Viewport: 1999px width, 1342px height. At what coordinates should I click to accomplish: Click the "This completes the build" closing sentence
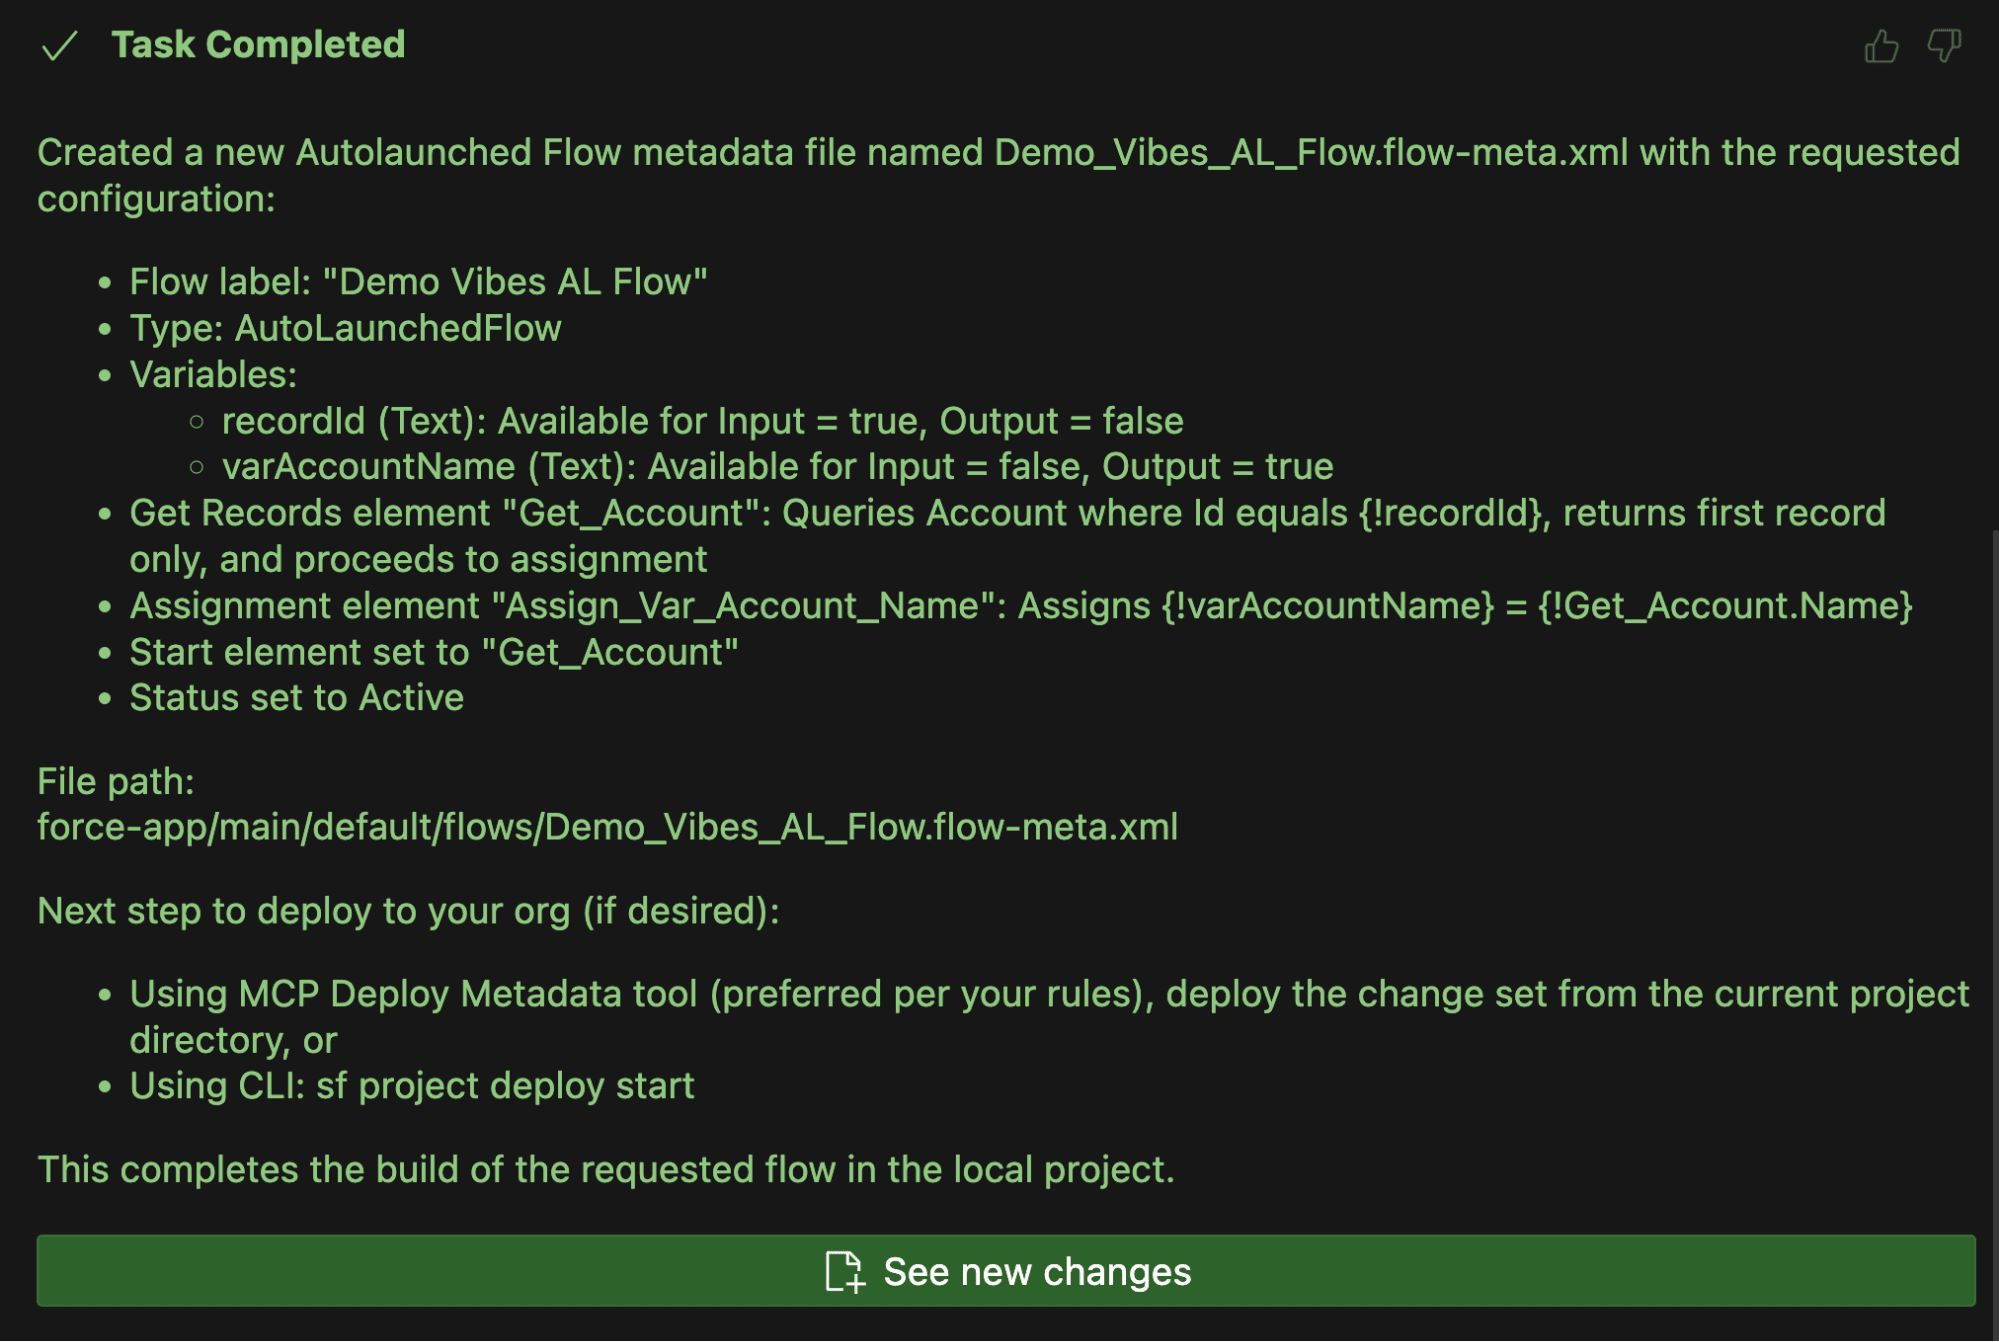click(x=605, y=1169)
